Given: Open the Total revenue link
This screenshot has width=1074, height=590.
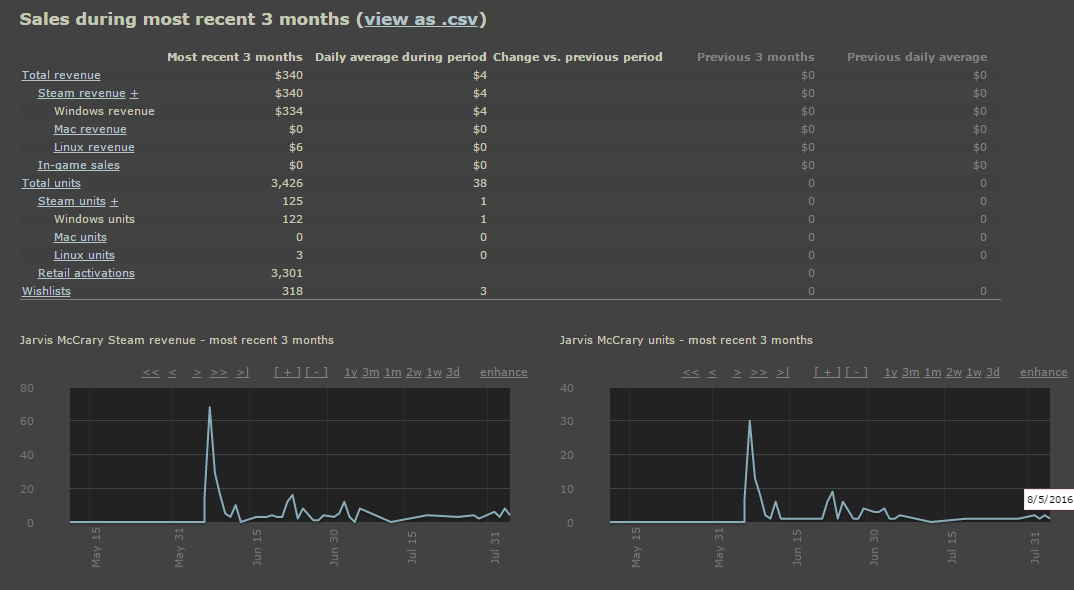Looking at the screenshot, I should pos(61,75).
